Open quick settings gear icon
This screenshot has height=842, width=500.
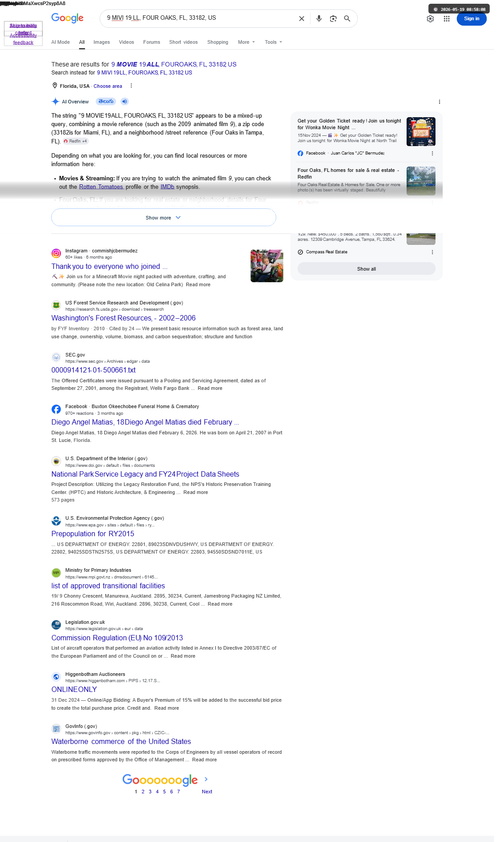tap(430, 19)
